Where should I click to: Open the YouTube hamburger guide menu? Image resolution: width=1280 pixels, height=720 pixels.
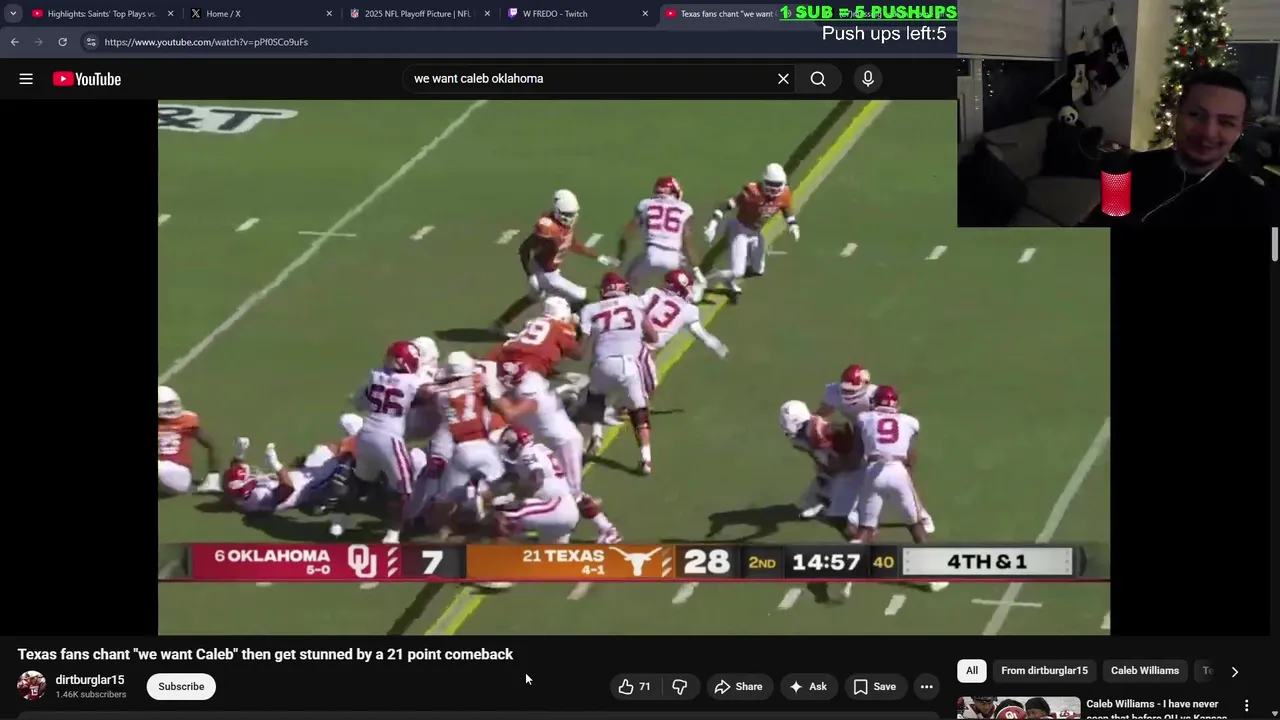[26, 79]
